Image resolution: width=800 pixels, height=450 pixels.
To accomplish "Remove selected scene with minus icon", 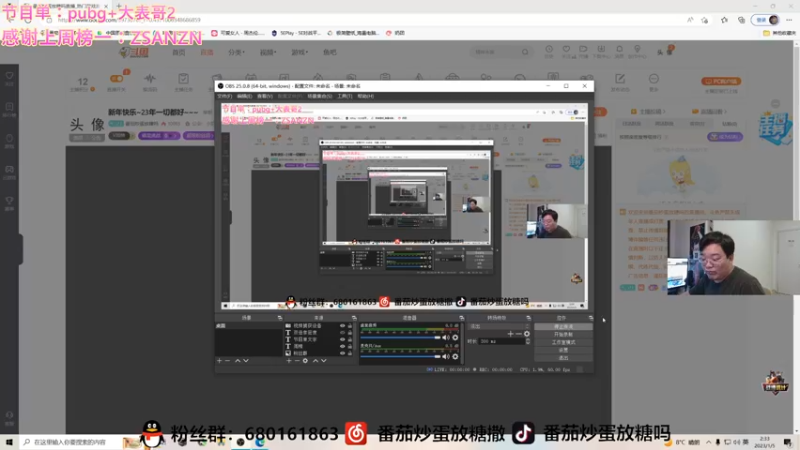I will coord(228,361).
